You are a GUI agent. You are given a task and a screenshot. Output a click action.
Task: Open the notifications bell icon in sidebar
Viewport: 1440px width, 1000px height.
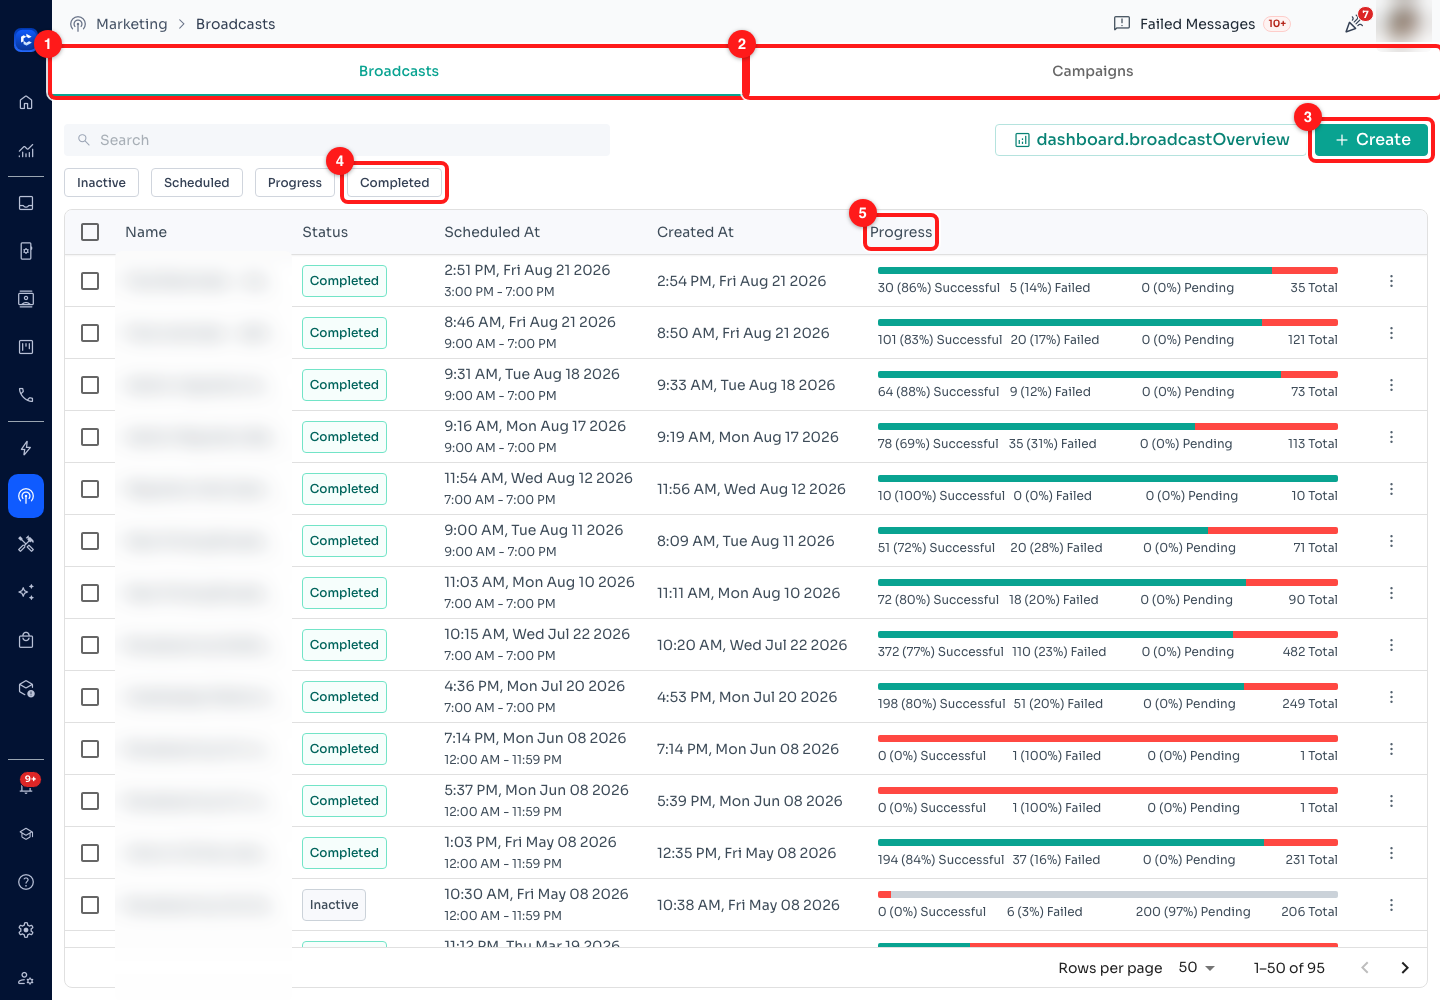26,786
